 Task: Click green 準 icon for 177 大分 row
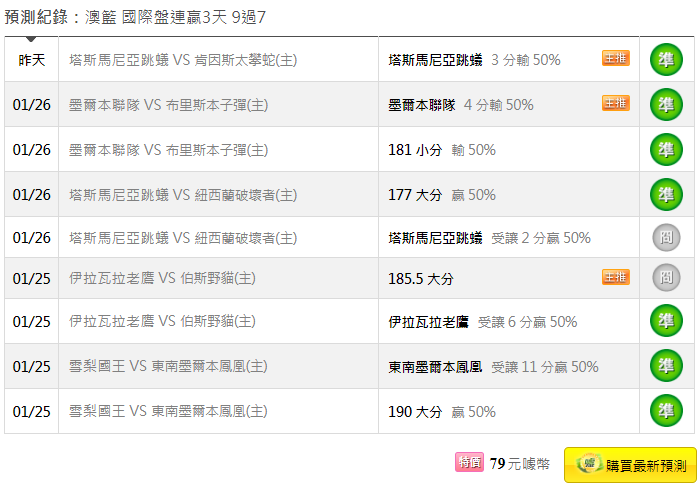coord(666,195)
